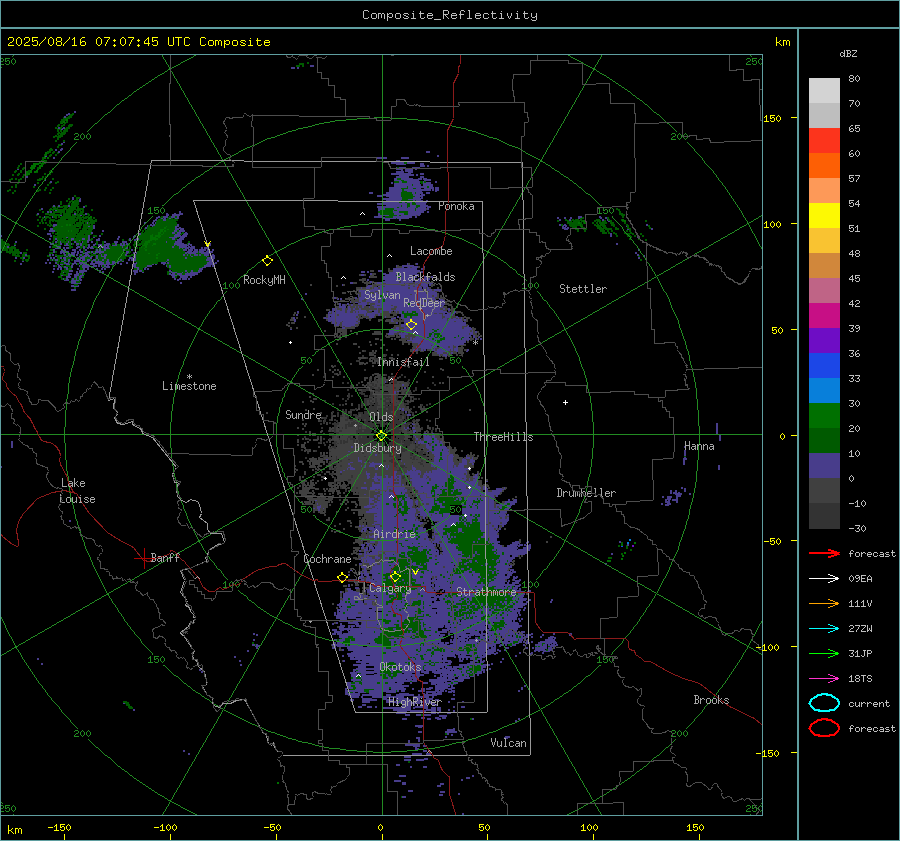Click the yellow diamond marker below Cochrane
Image resolution: width=900 pixels, height=841 pixels.
tap(342, 577)
